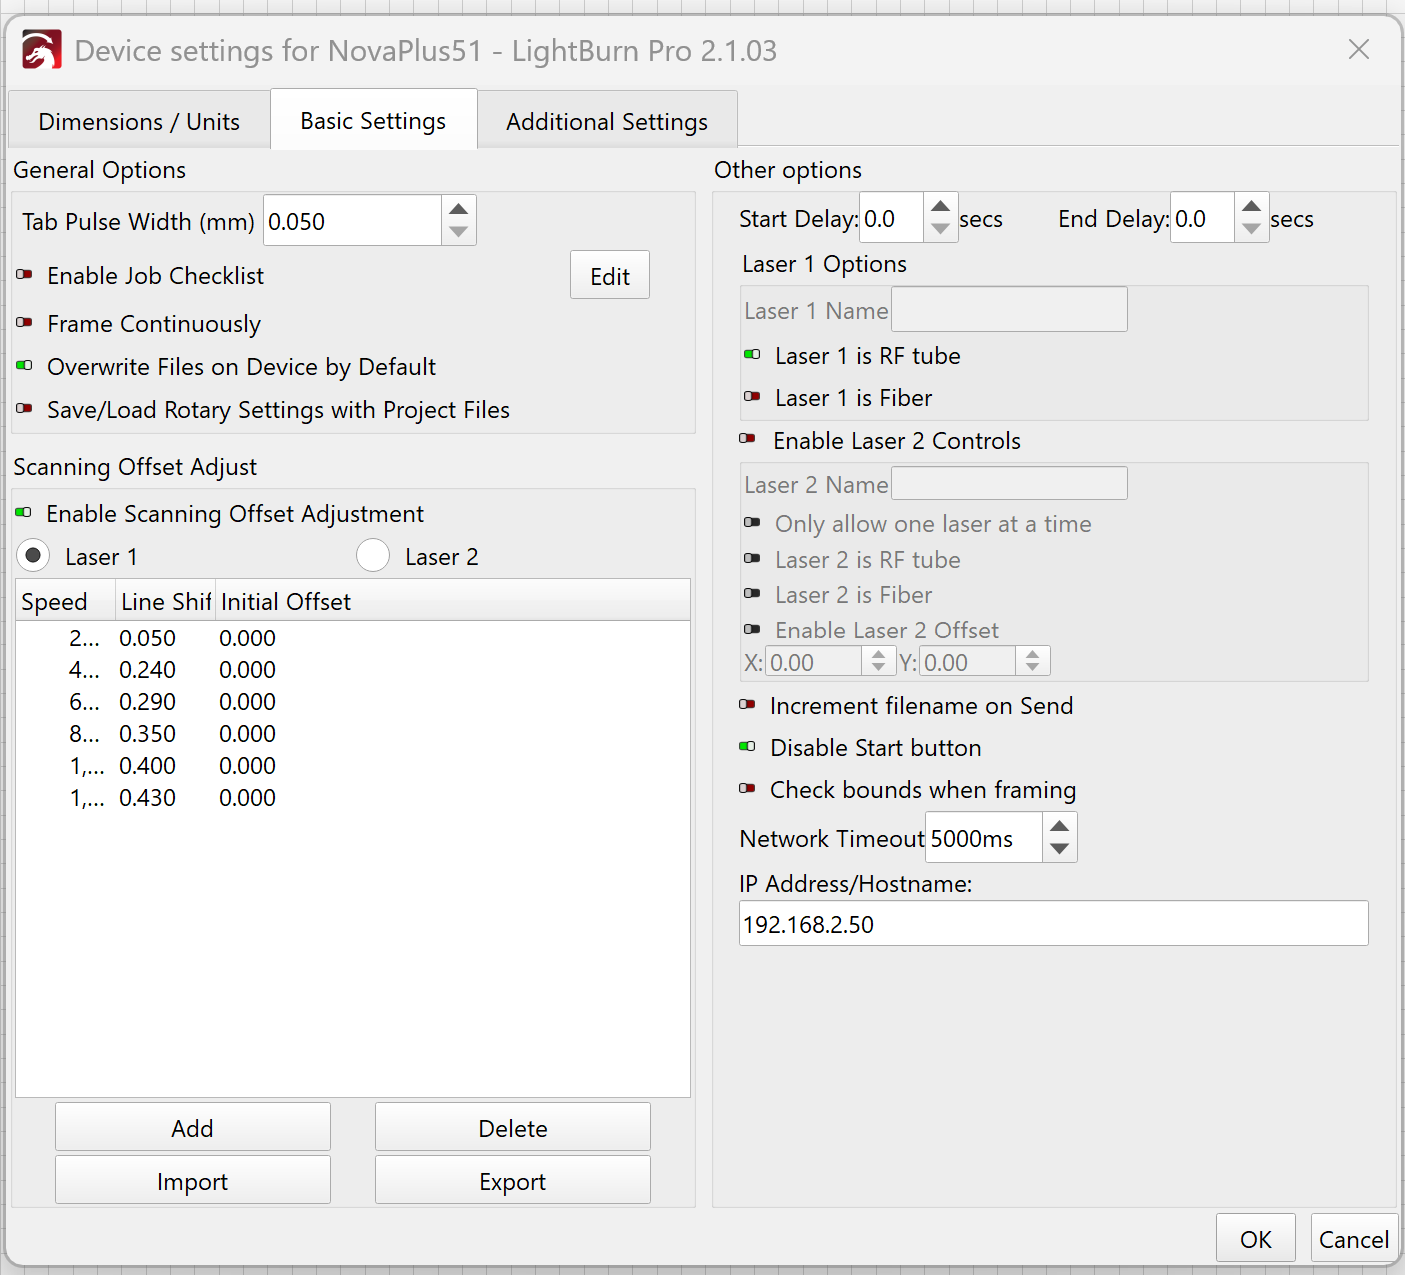Toggle Frame Continuously option
Viewport: 1405px width, 1275px height.
click(25, 323)
